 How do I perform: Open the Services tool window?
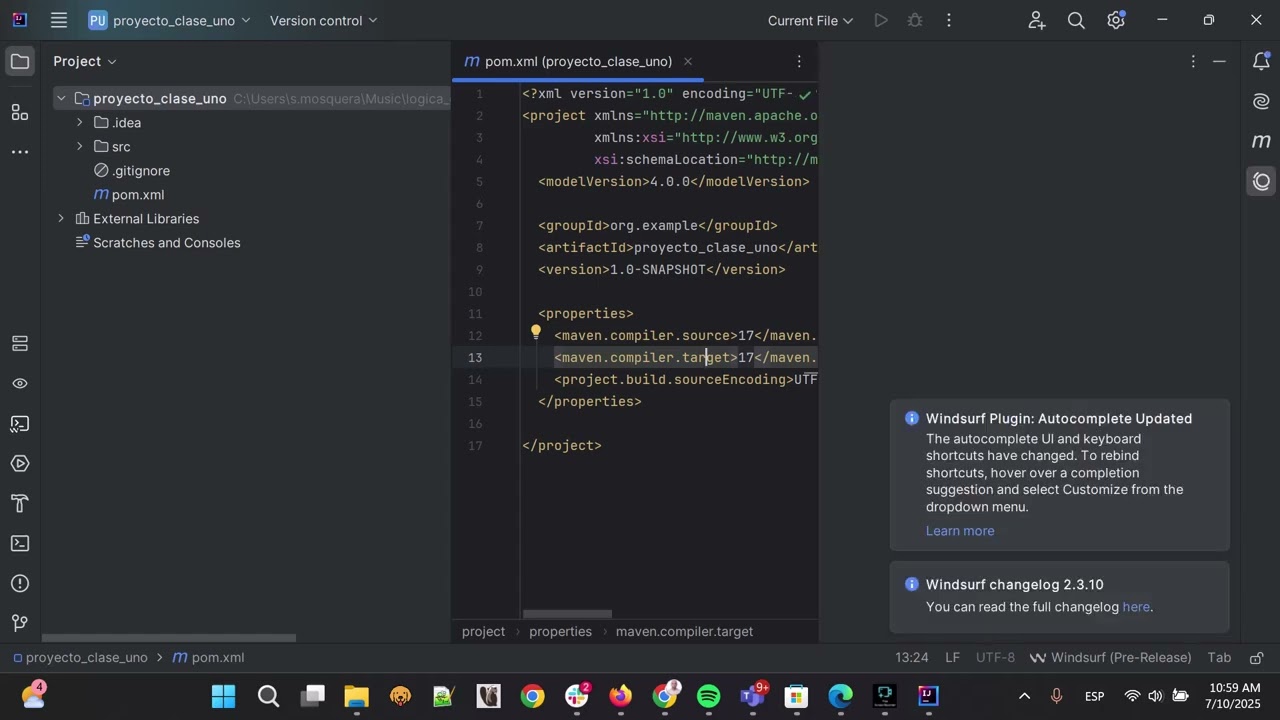pyautogui.click(x=20, y=463)
